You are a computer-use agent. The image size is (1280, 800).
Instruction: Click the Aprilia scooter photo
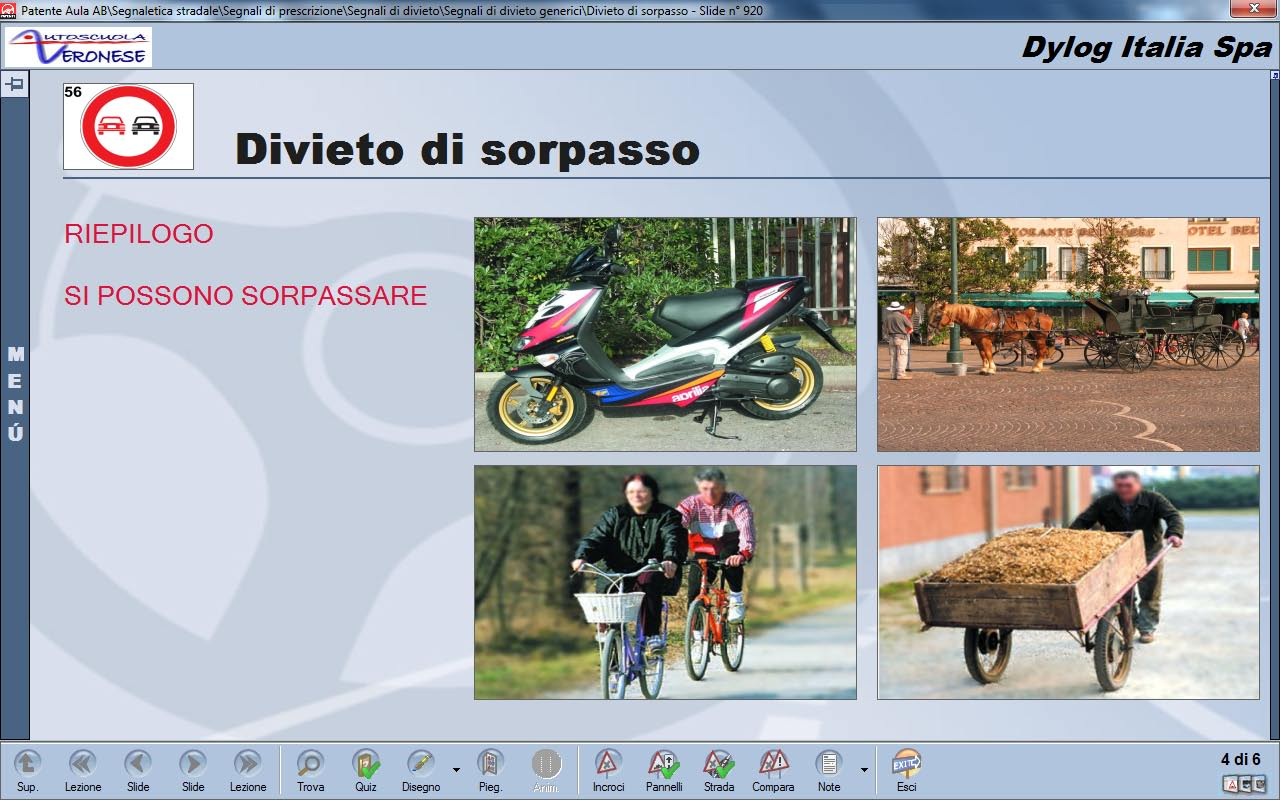[x=665, y=334]
